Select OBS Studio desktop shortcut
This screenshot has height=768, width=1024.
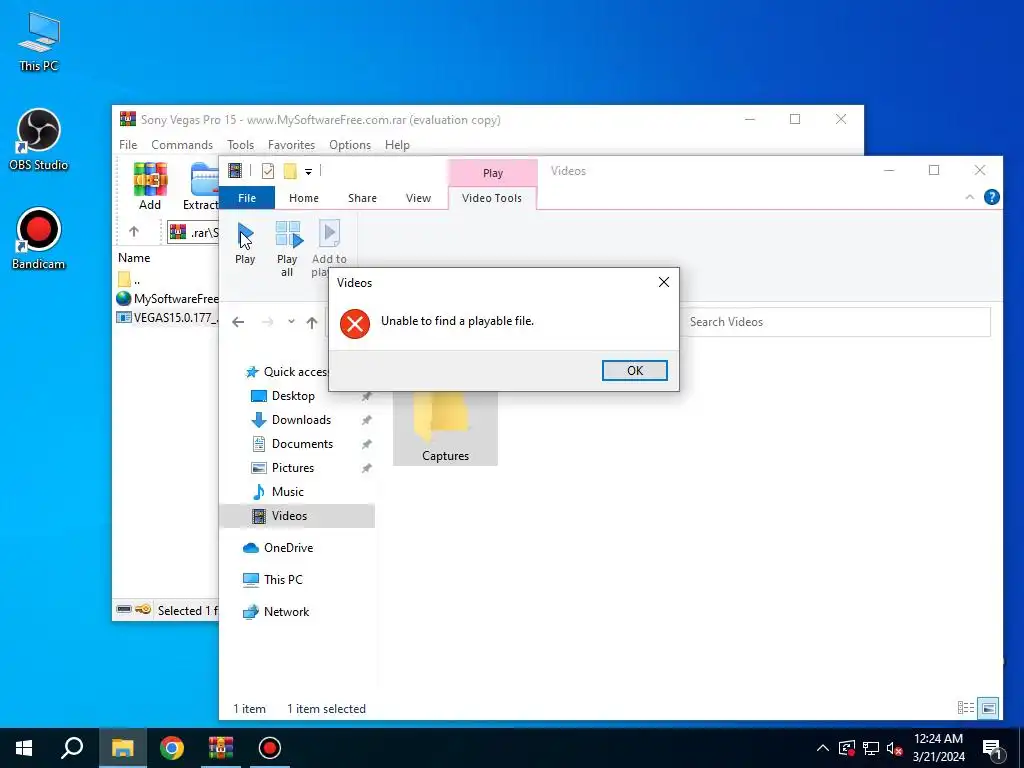39,140
